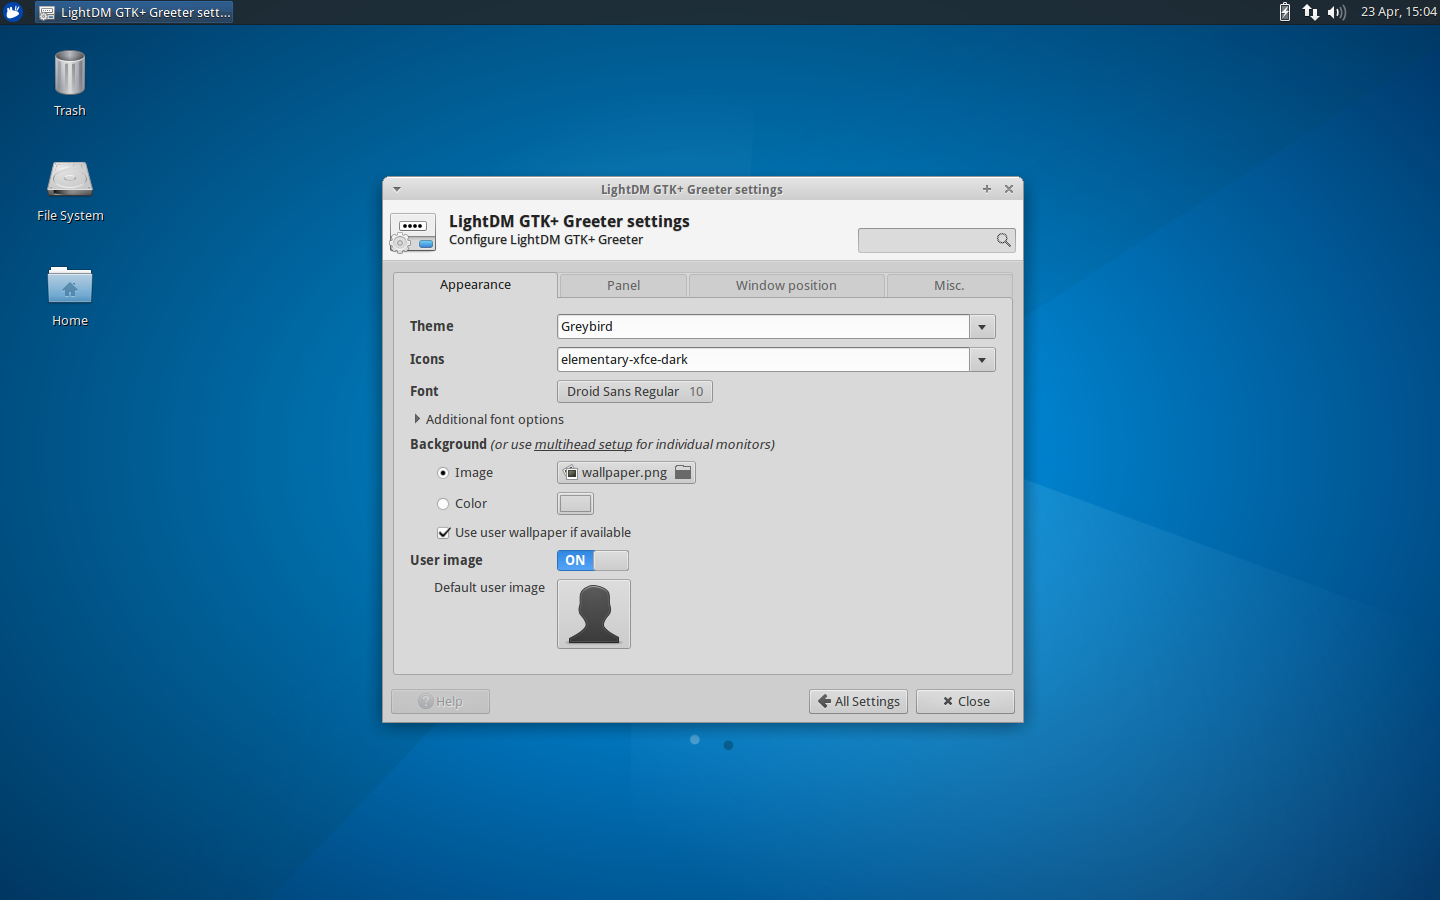Open the multihead setup link
This screenshot has height=900, width=1440.
click(582, 444)
